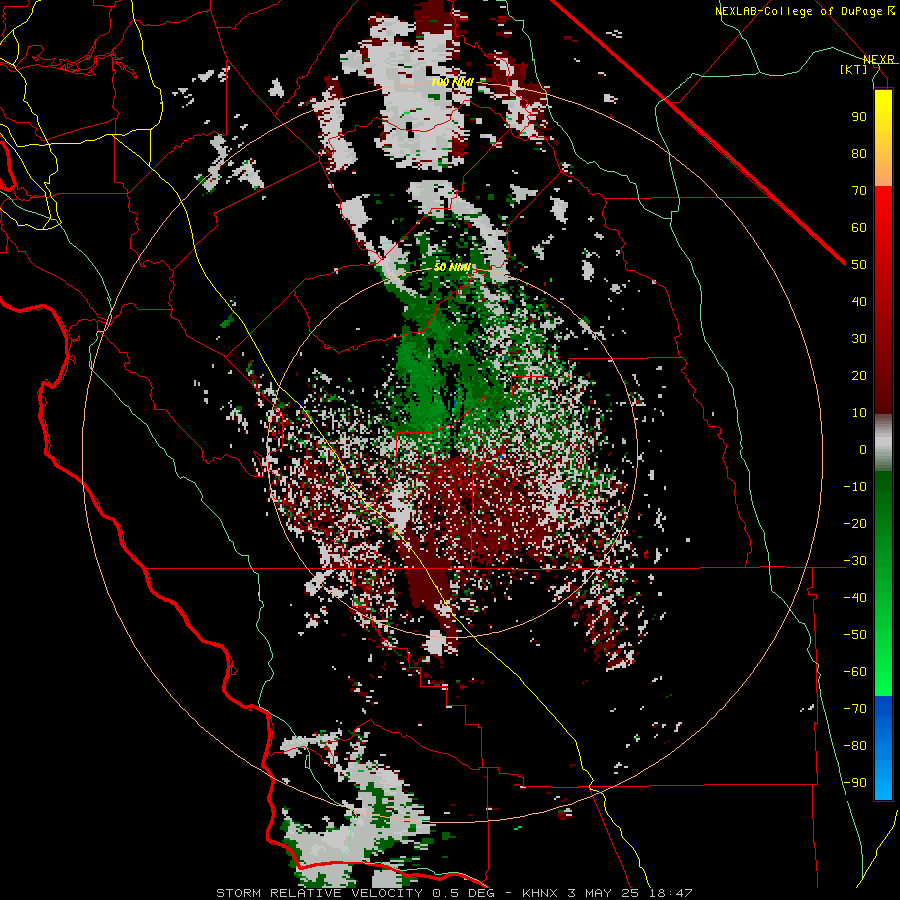The image size is (900, 900).
Task: Click the positive 40 scale value
Action: tap(859, 301)
